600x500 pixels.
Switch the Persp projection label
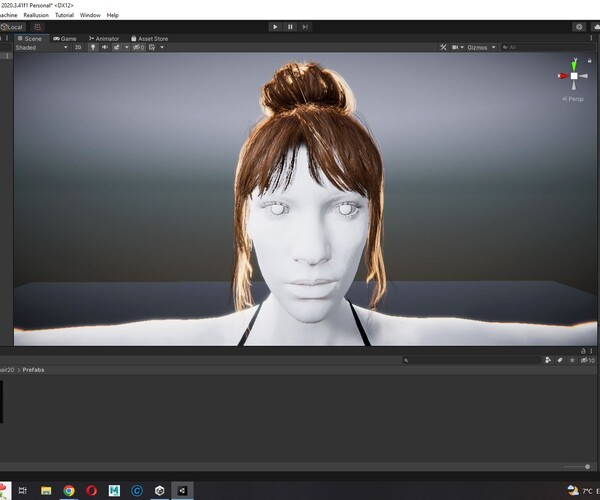point(573,99)
